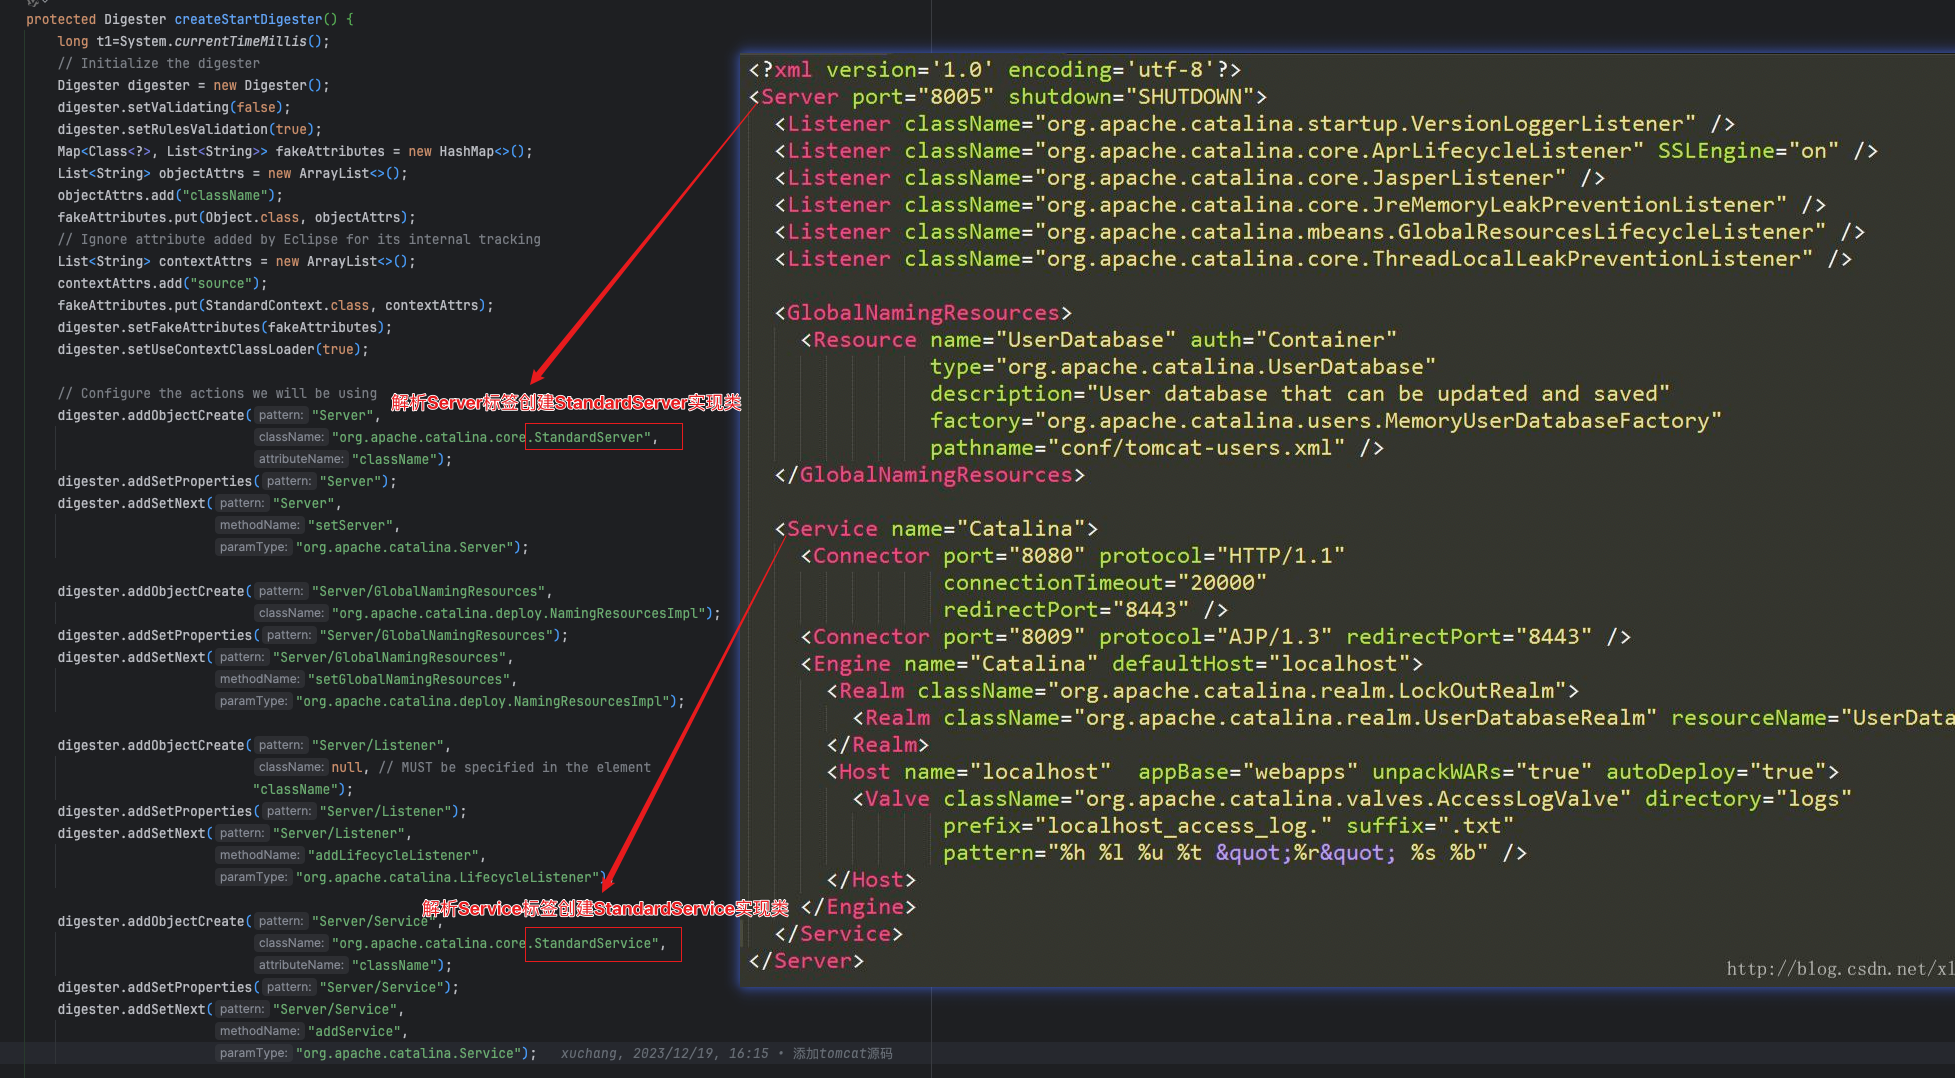This screenshot has width=1955, height=1078.
Task: Click the Valve pattern attribute line
Action: [x=1235, y=852]
